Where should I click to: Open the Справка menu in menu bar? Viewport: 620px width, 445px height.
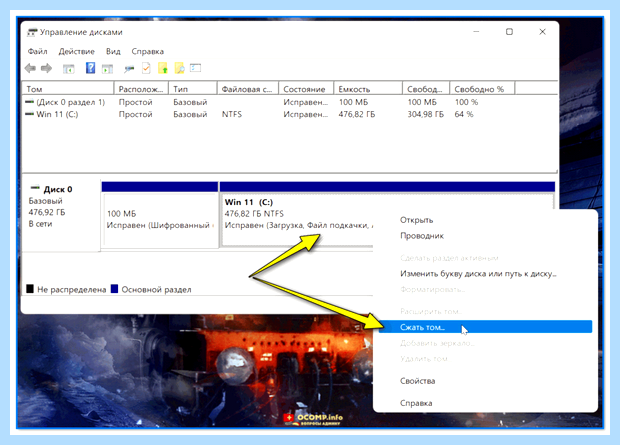point(147,51)
